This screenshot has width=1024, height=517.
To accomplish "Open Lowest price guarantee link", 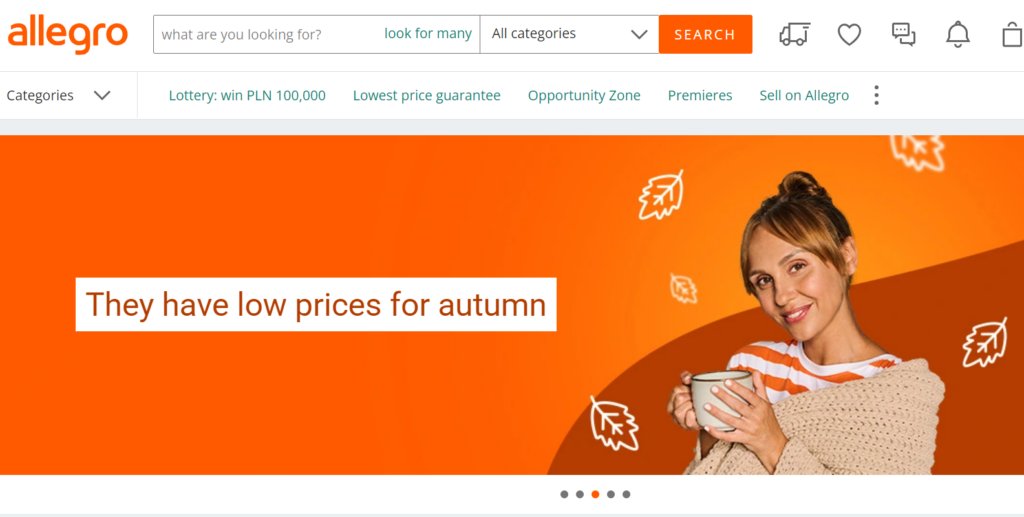I will [x=426, y=95].
